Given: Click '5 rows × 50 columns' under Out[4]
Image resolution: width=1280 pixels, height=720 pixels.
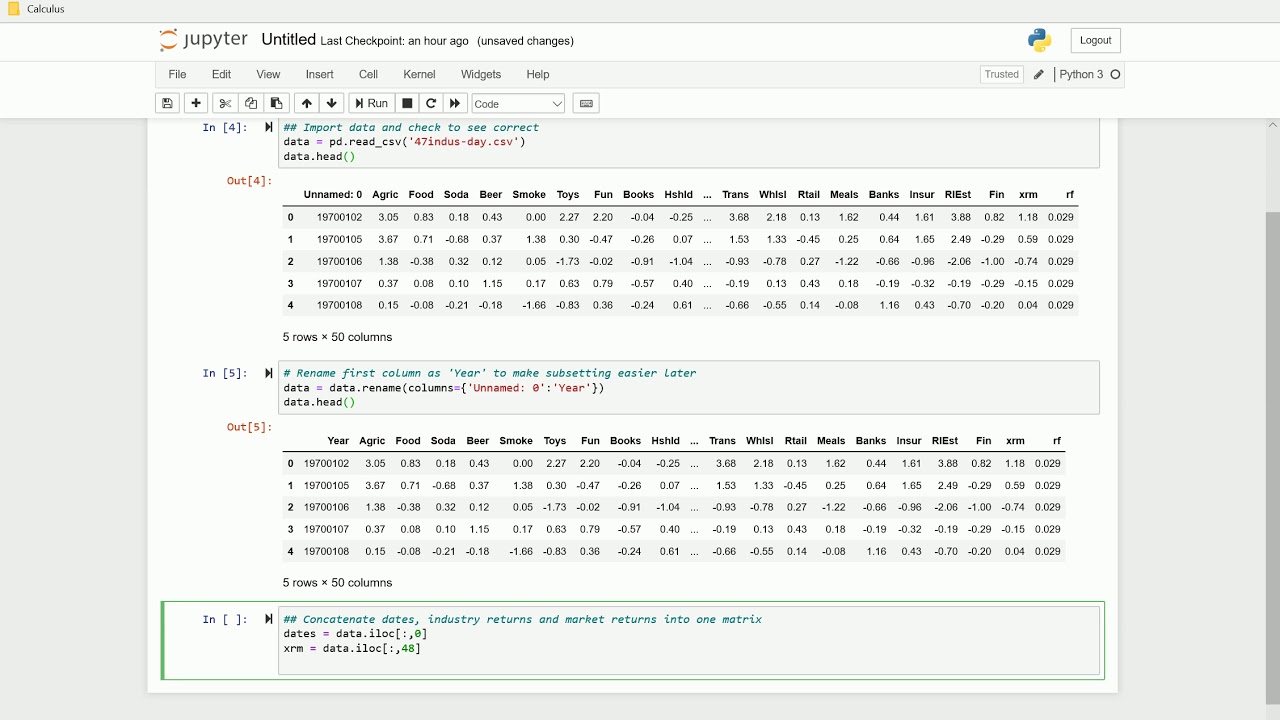Looking at the screenshot, I should (x=338, y=337).
